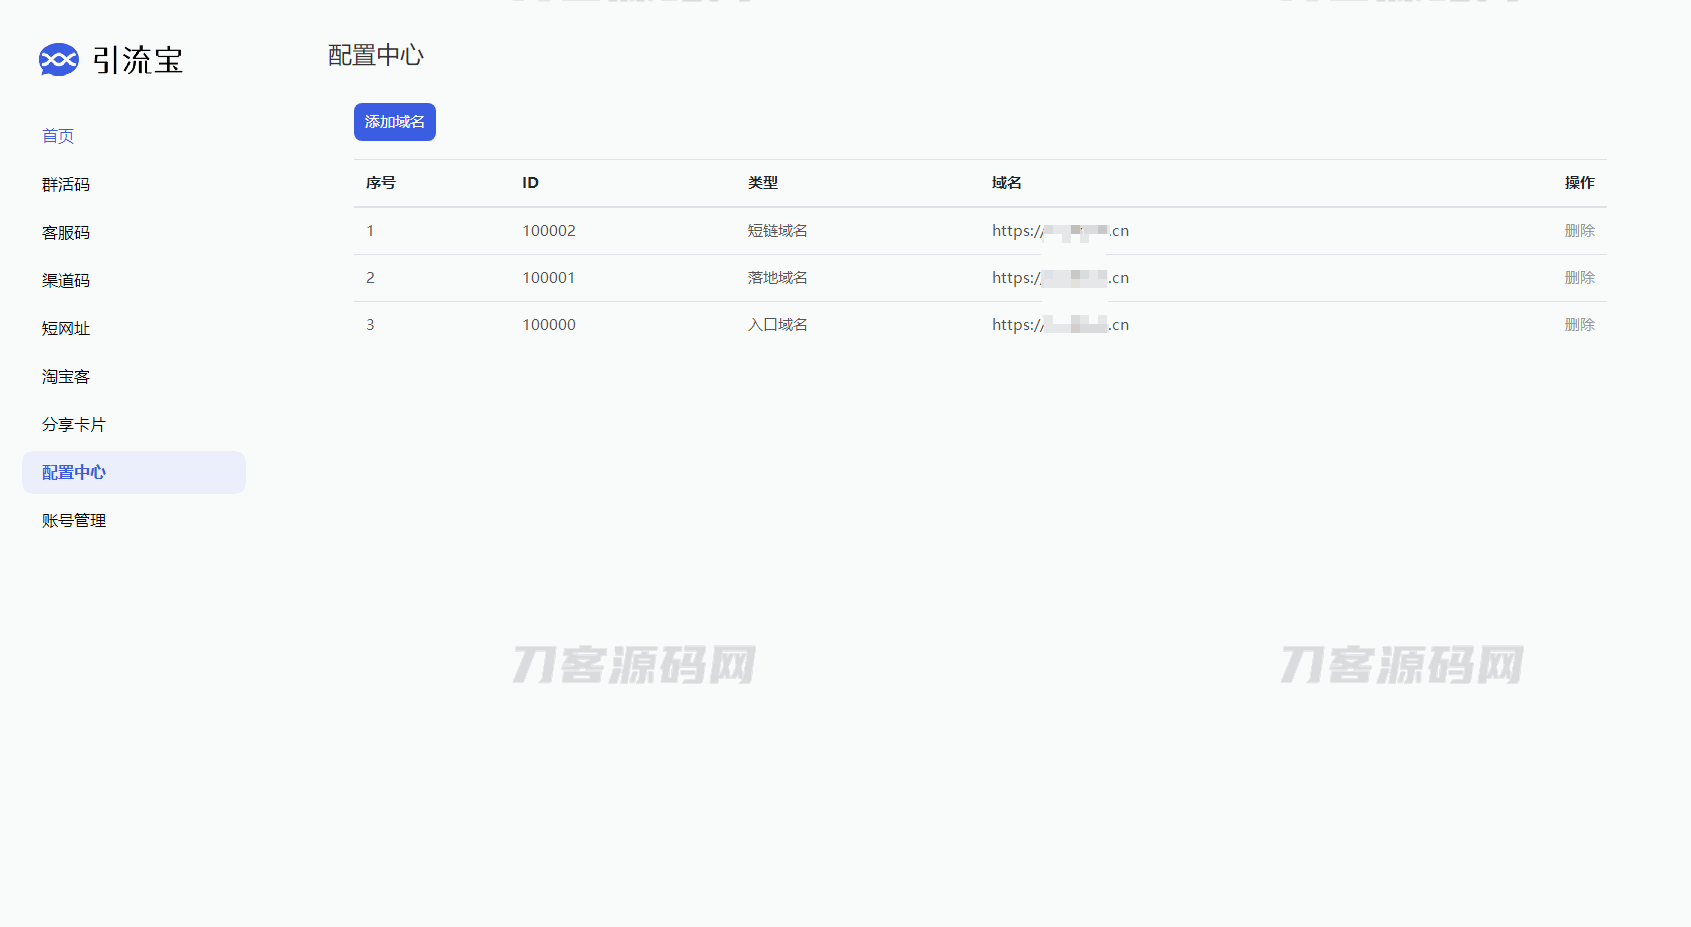Click the entry domain URL in row 3
This screenshot has width=1691, height=927.
(1060, 325)
